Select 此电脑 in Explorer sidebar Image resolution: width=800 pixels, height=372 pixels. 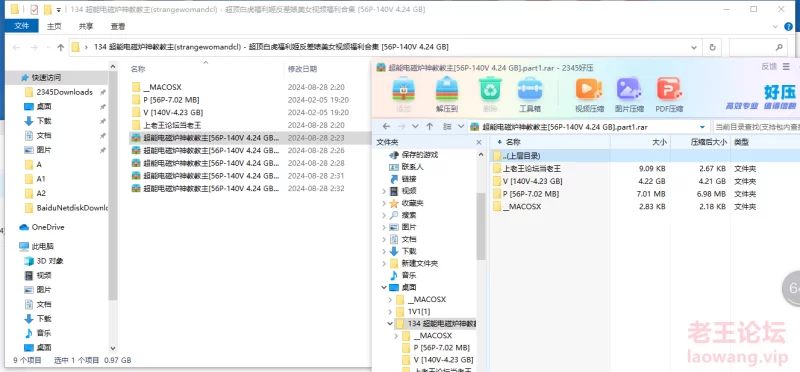click(43, 246)
